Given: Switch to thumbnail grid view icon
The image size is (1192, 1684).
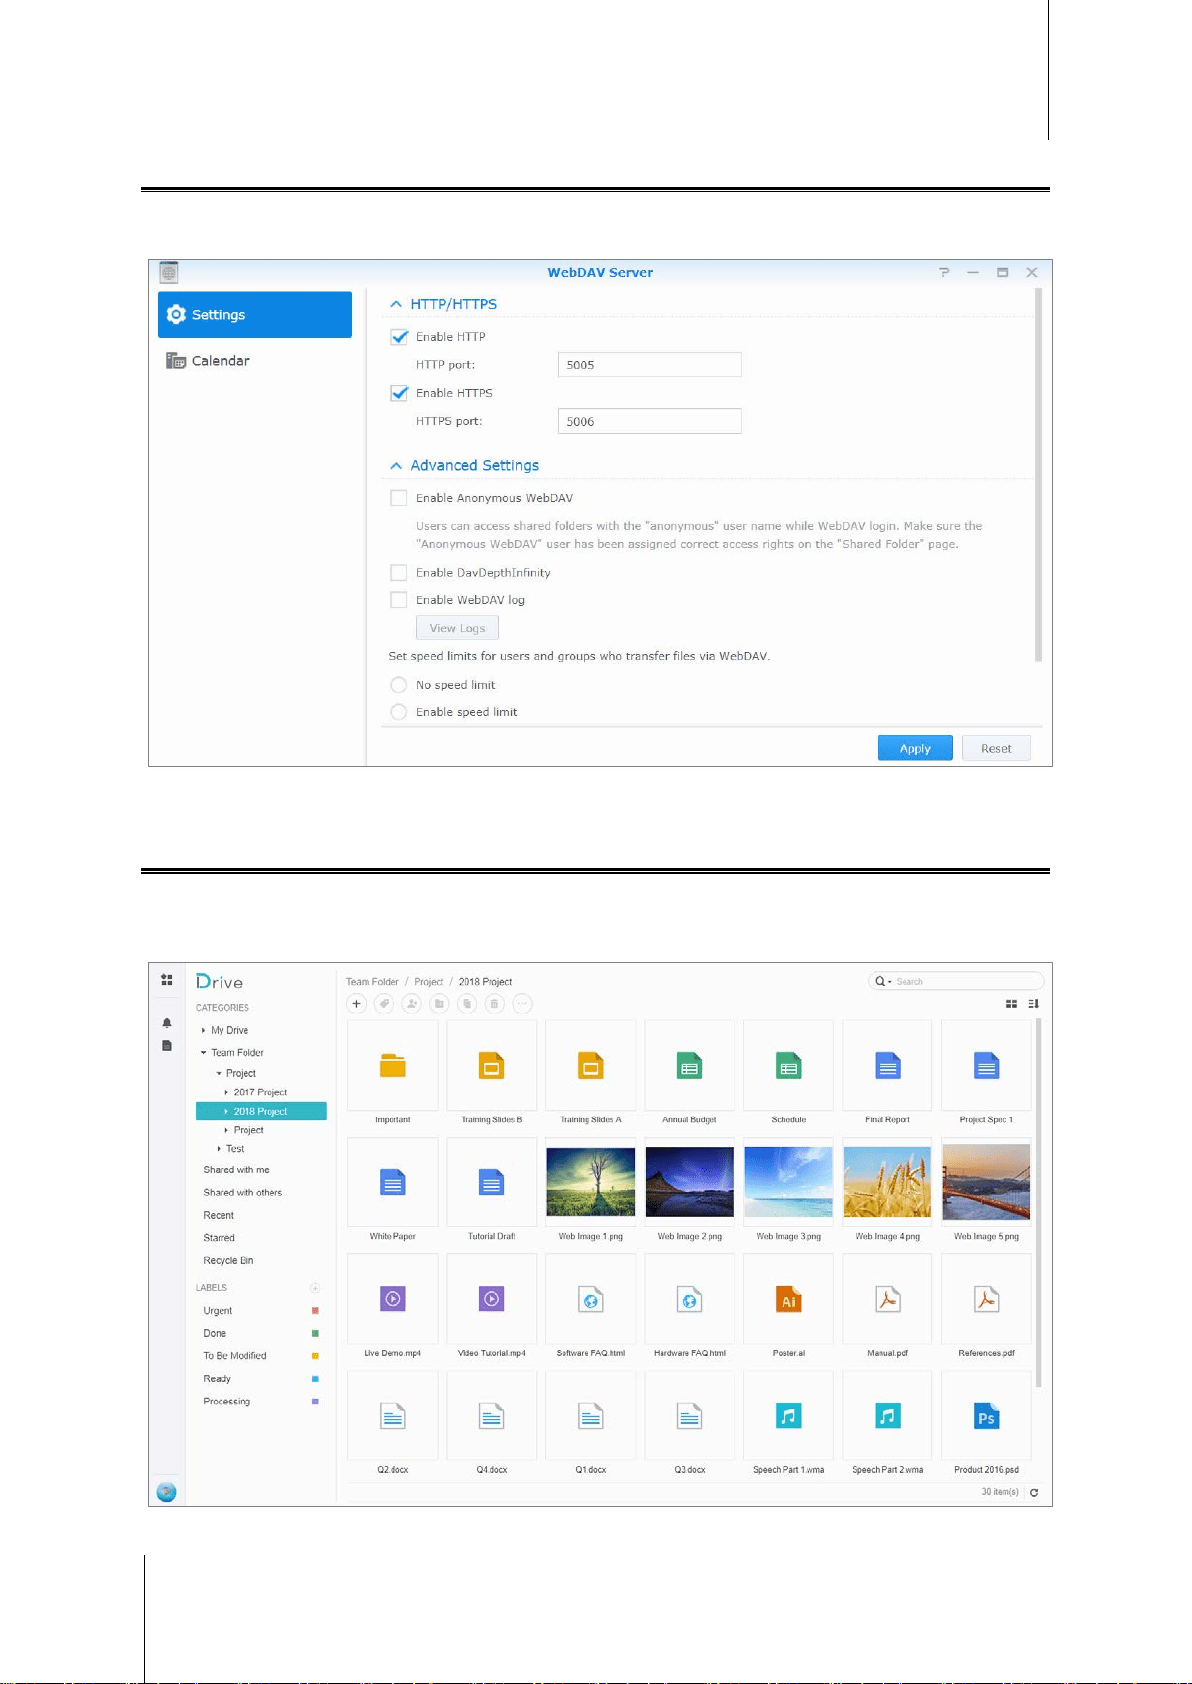Looking at the screenshot, I should coord(1011,1004).
